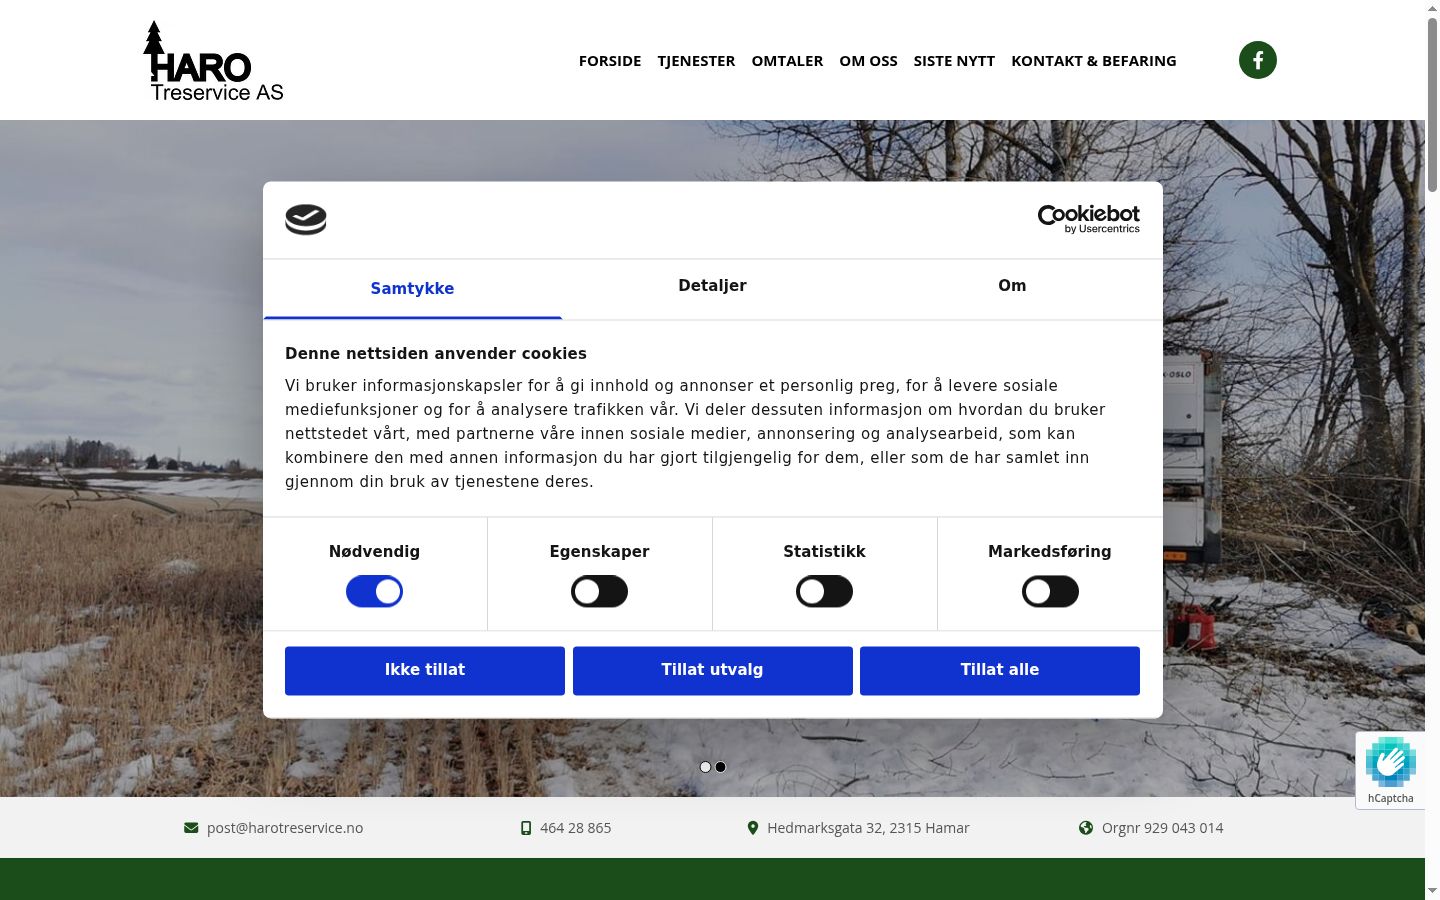
Task: Enable the Egenskaper cookie toggle
Action: pyautogui.click(x=599, y=591)
